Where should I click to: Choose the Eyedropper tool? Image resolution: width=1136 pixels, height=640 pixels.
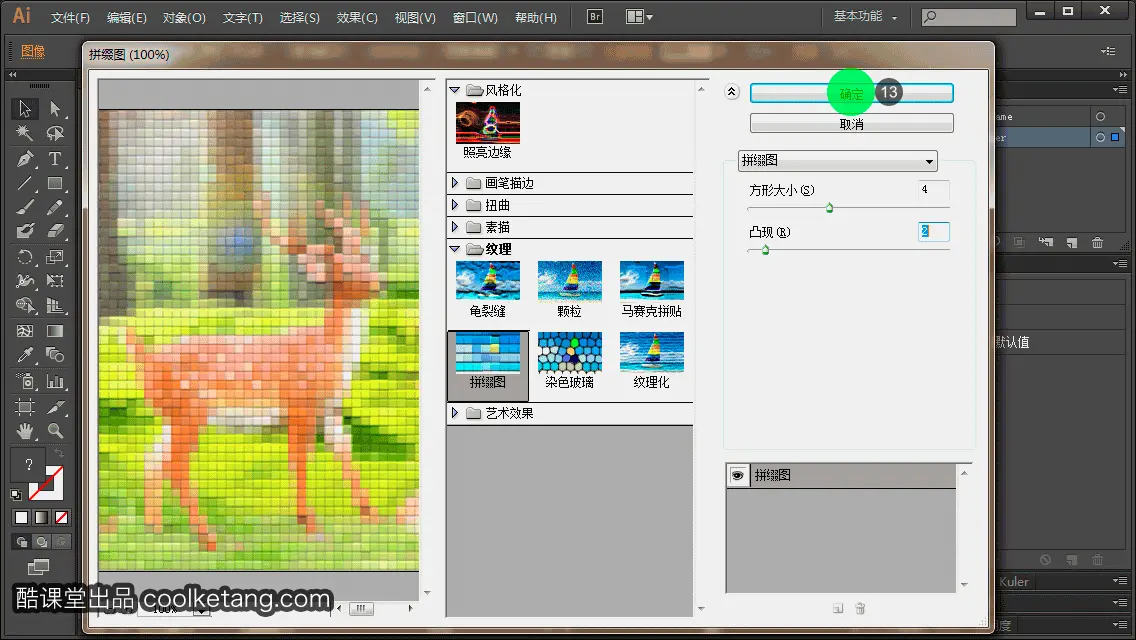tap(25, 355)
